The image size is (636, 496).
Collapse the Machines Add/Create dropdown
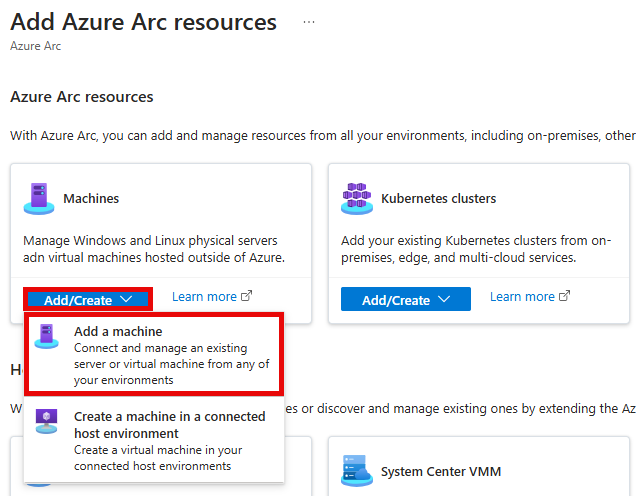[88, 300]
